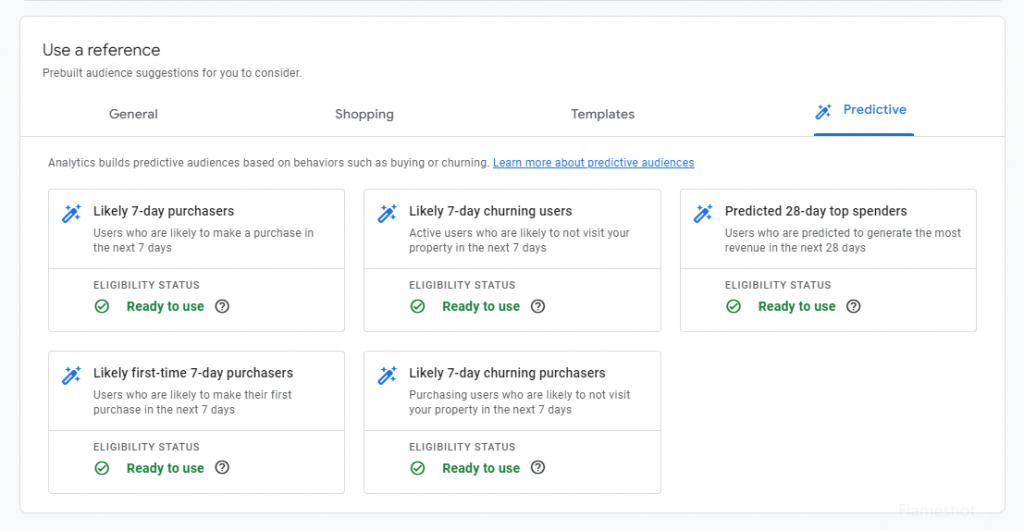The width and height of the screenshot is (1024, 531).
Task: Click Ready to use on Likely 7-day churning purchasers
Action: [480, 468]
